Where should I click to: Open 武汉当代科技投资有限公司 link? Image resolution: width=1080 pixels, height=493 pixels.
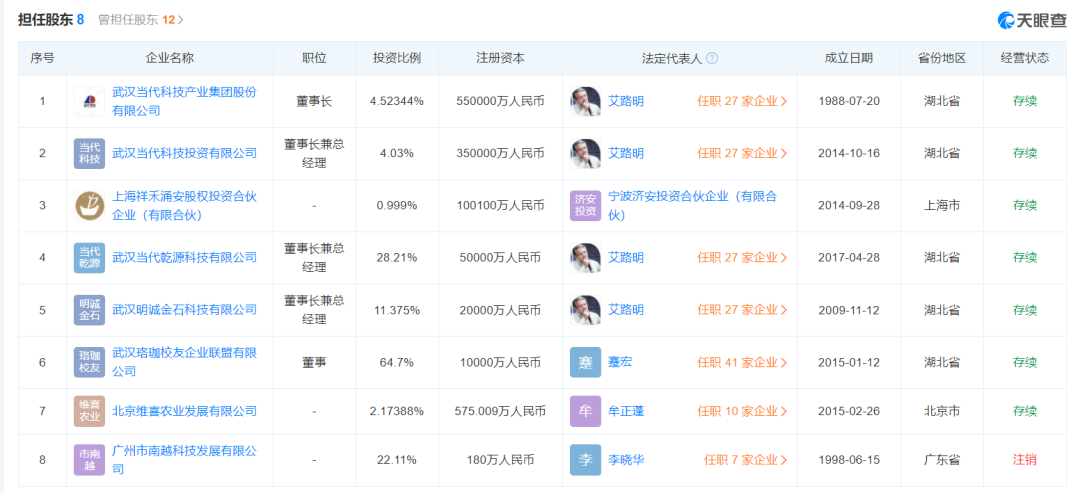click(184, 154)
